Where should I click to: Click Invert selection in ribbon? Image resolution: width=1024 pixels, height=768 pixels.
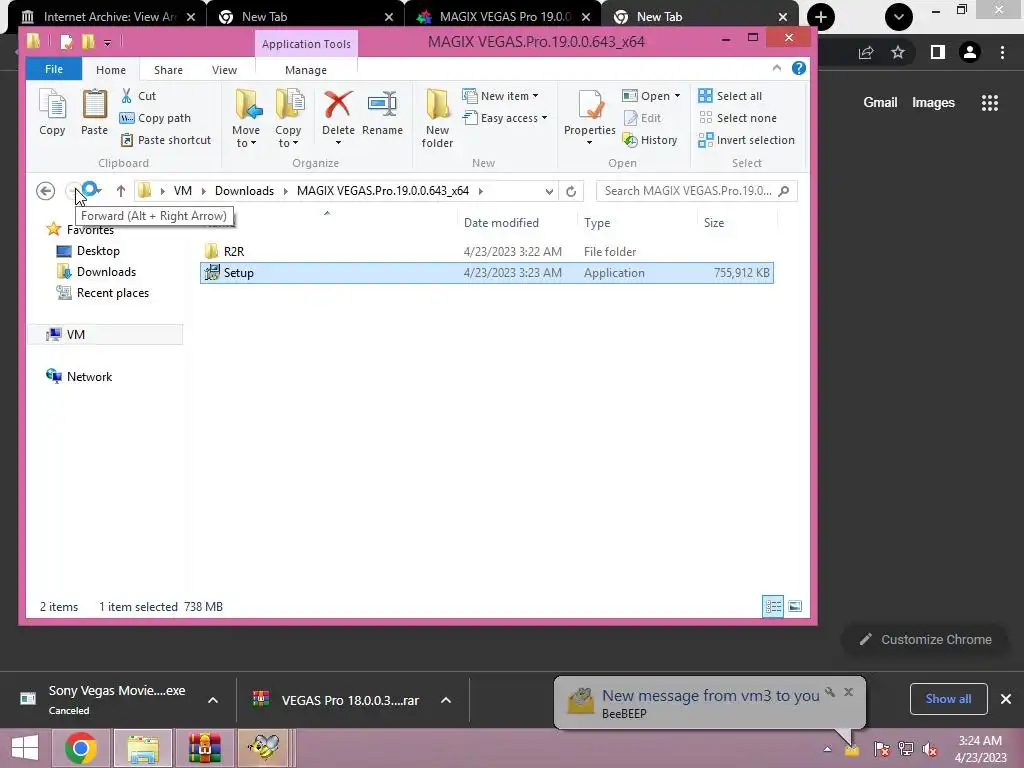click(746, 140)
